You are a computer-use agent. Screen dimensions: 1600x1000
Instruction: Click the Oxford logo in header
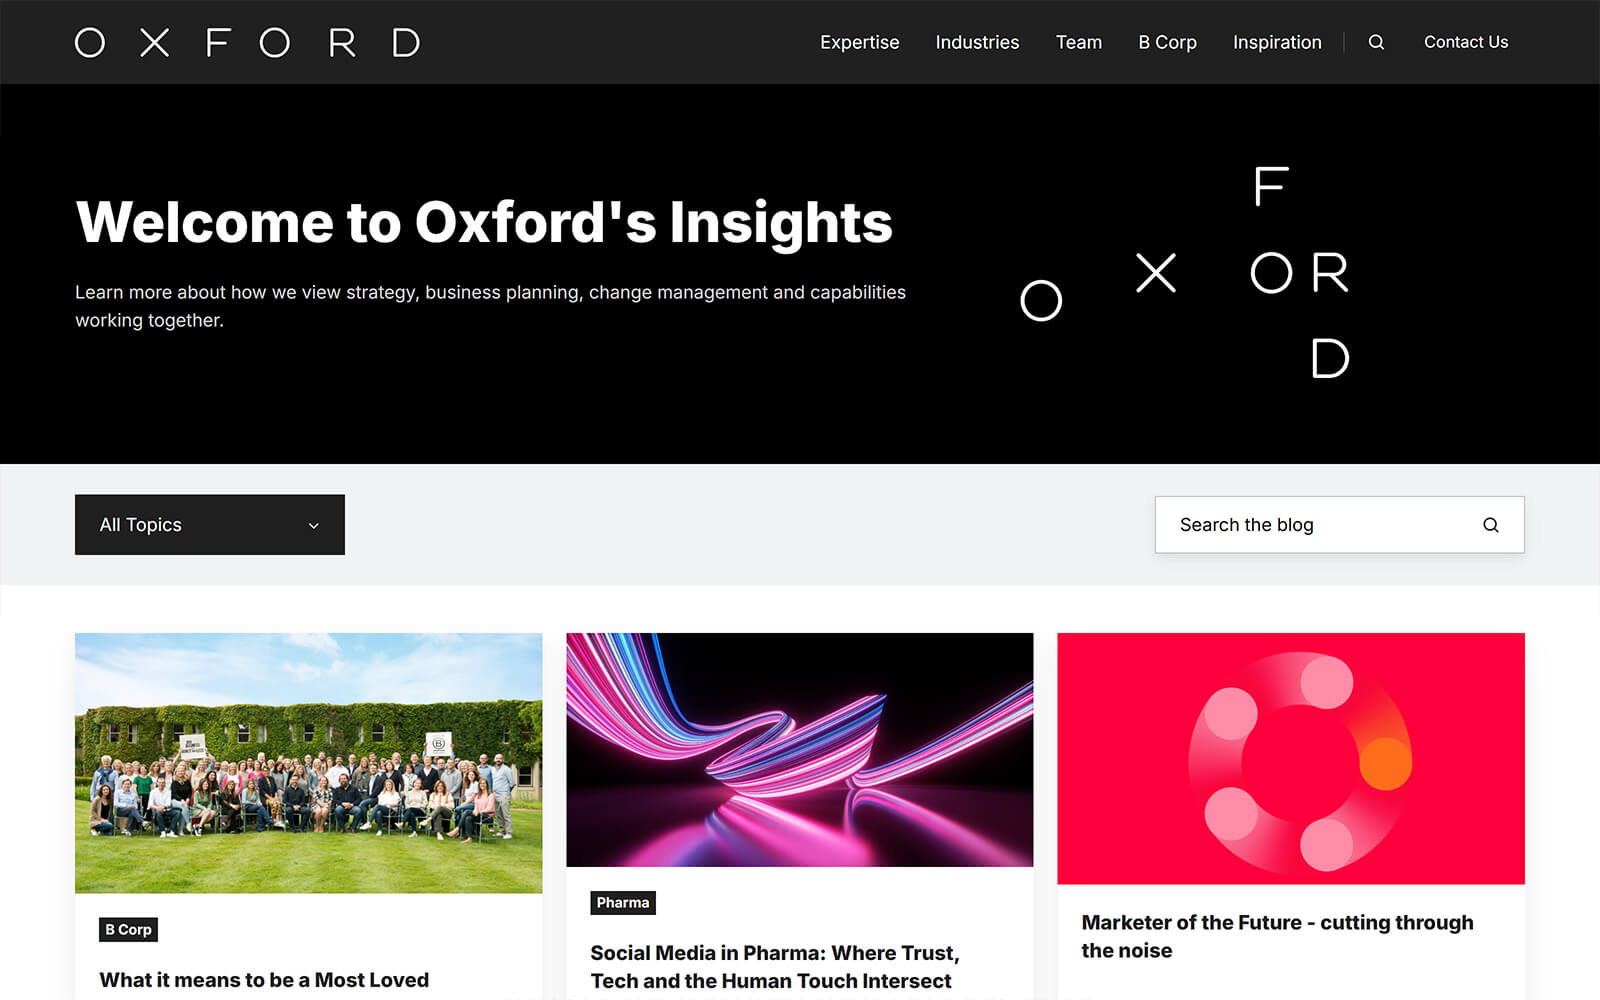[247, 42]
